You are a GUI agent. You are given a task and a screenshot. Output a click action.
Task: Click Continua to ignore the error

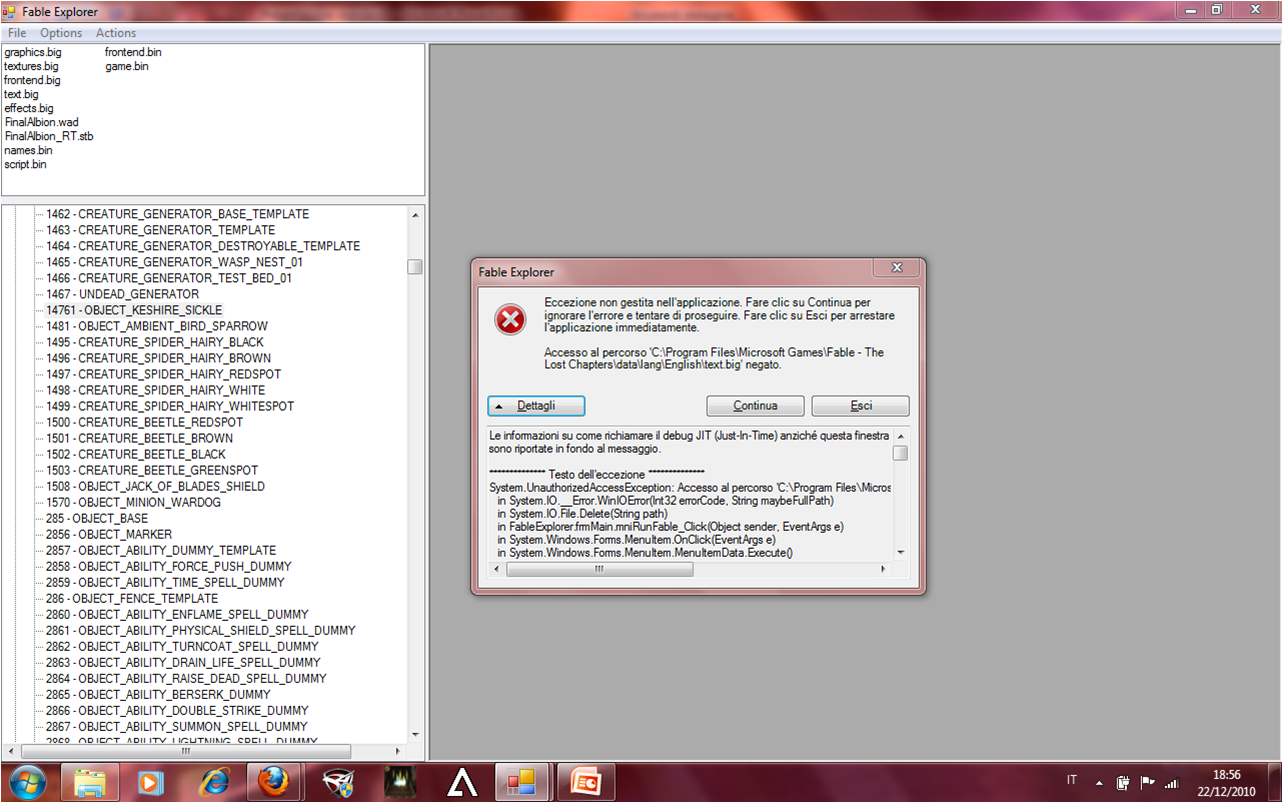pos(755,406)
